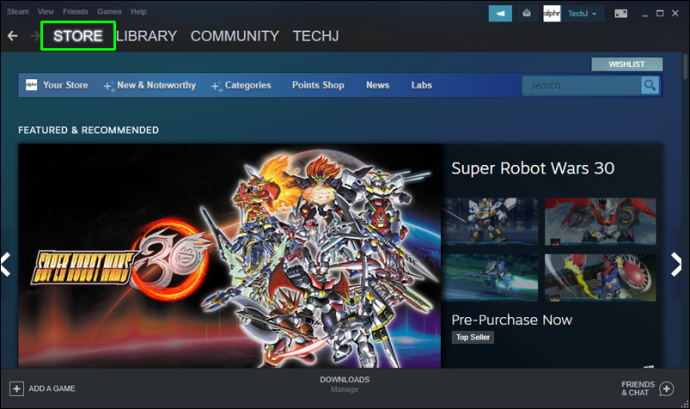This screenshot has height=409, width=690.
Task: Open the announcements megaphone icon
Action: 500,14
